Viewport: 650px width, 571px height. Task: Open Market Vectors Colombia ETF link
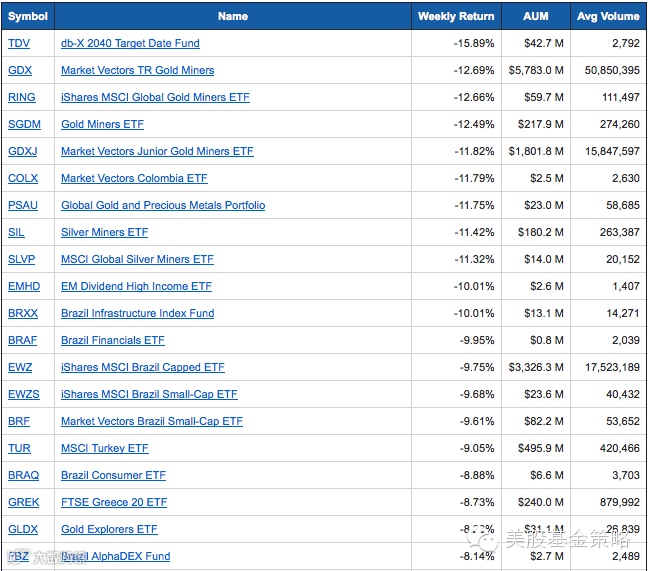pos(134,178)
